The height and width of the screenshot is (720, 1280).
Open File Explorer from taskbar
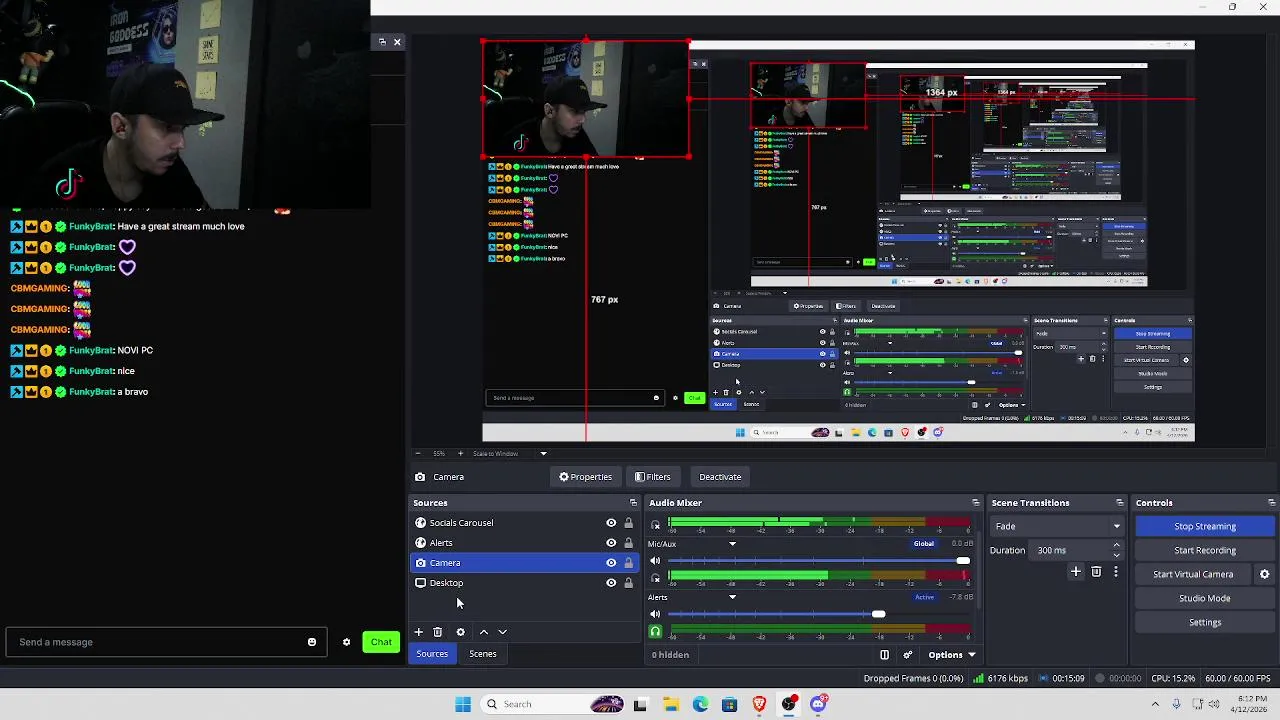click(670, 704)
